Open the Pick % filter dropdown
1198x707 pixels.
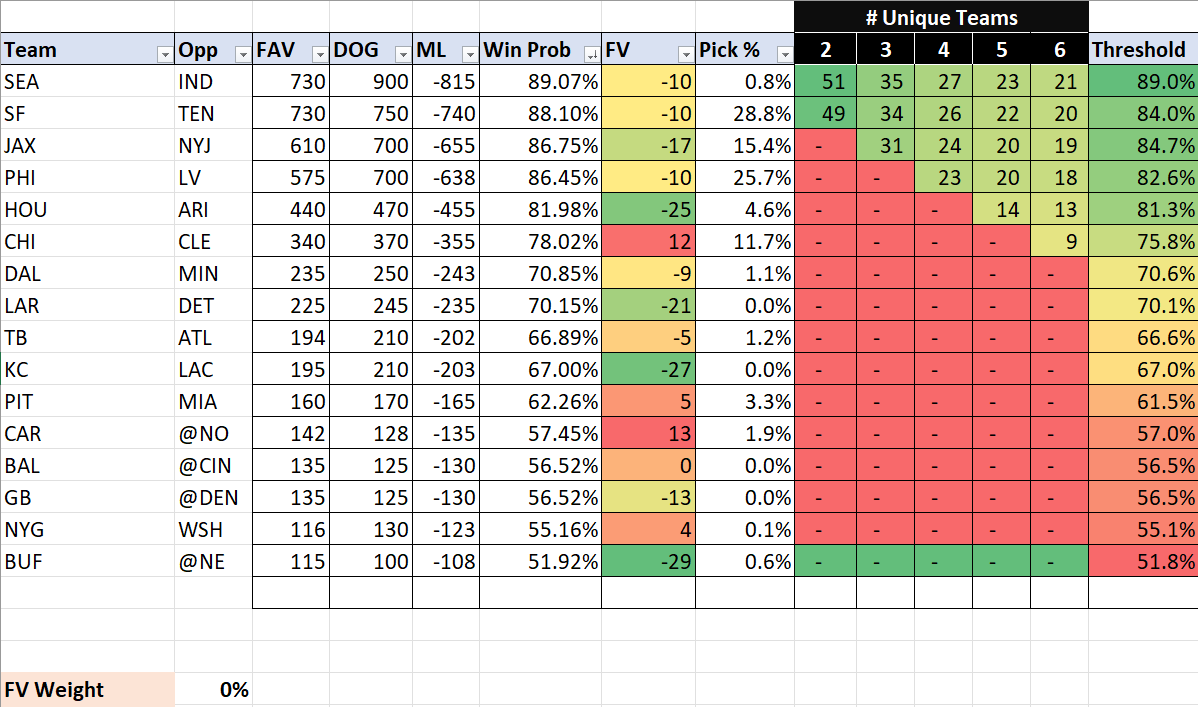[x=784, y=54]
